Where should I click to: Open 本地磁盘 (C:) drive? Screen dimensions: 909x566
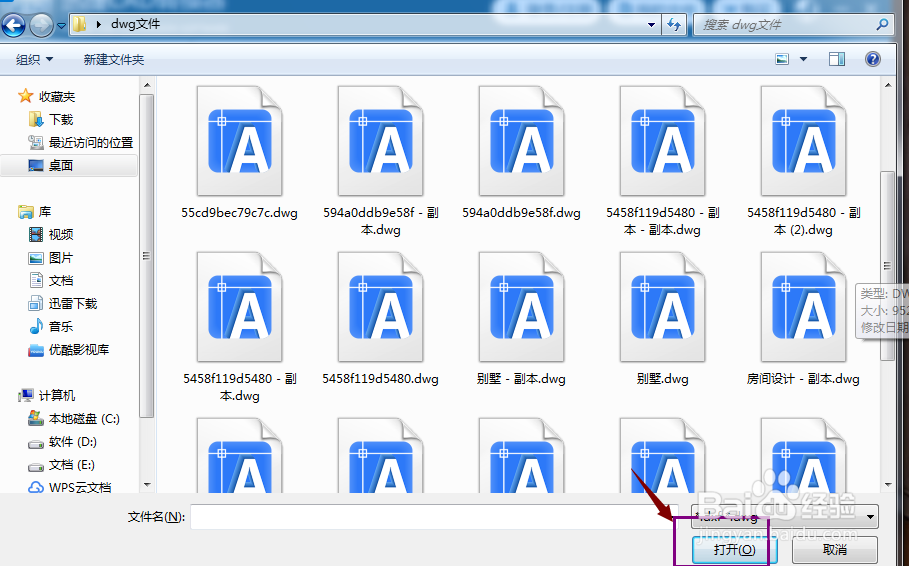coord(84,419)
